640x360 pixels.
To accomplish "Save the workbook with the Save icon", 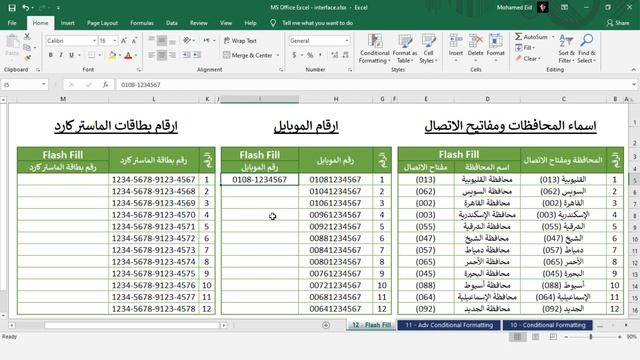I will pos(12,7).
